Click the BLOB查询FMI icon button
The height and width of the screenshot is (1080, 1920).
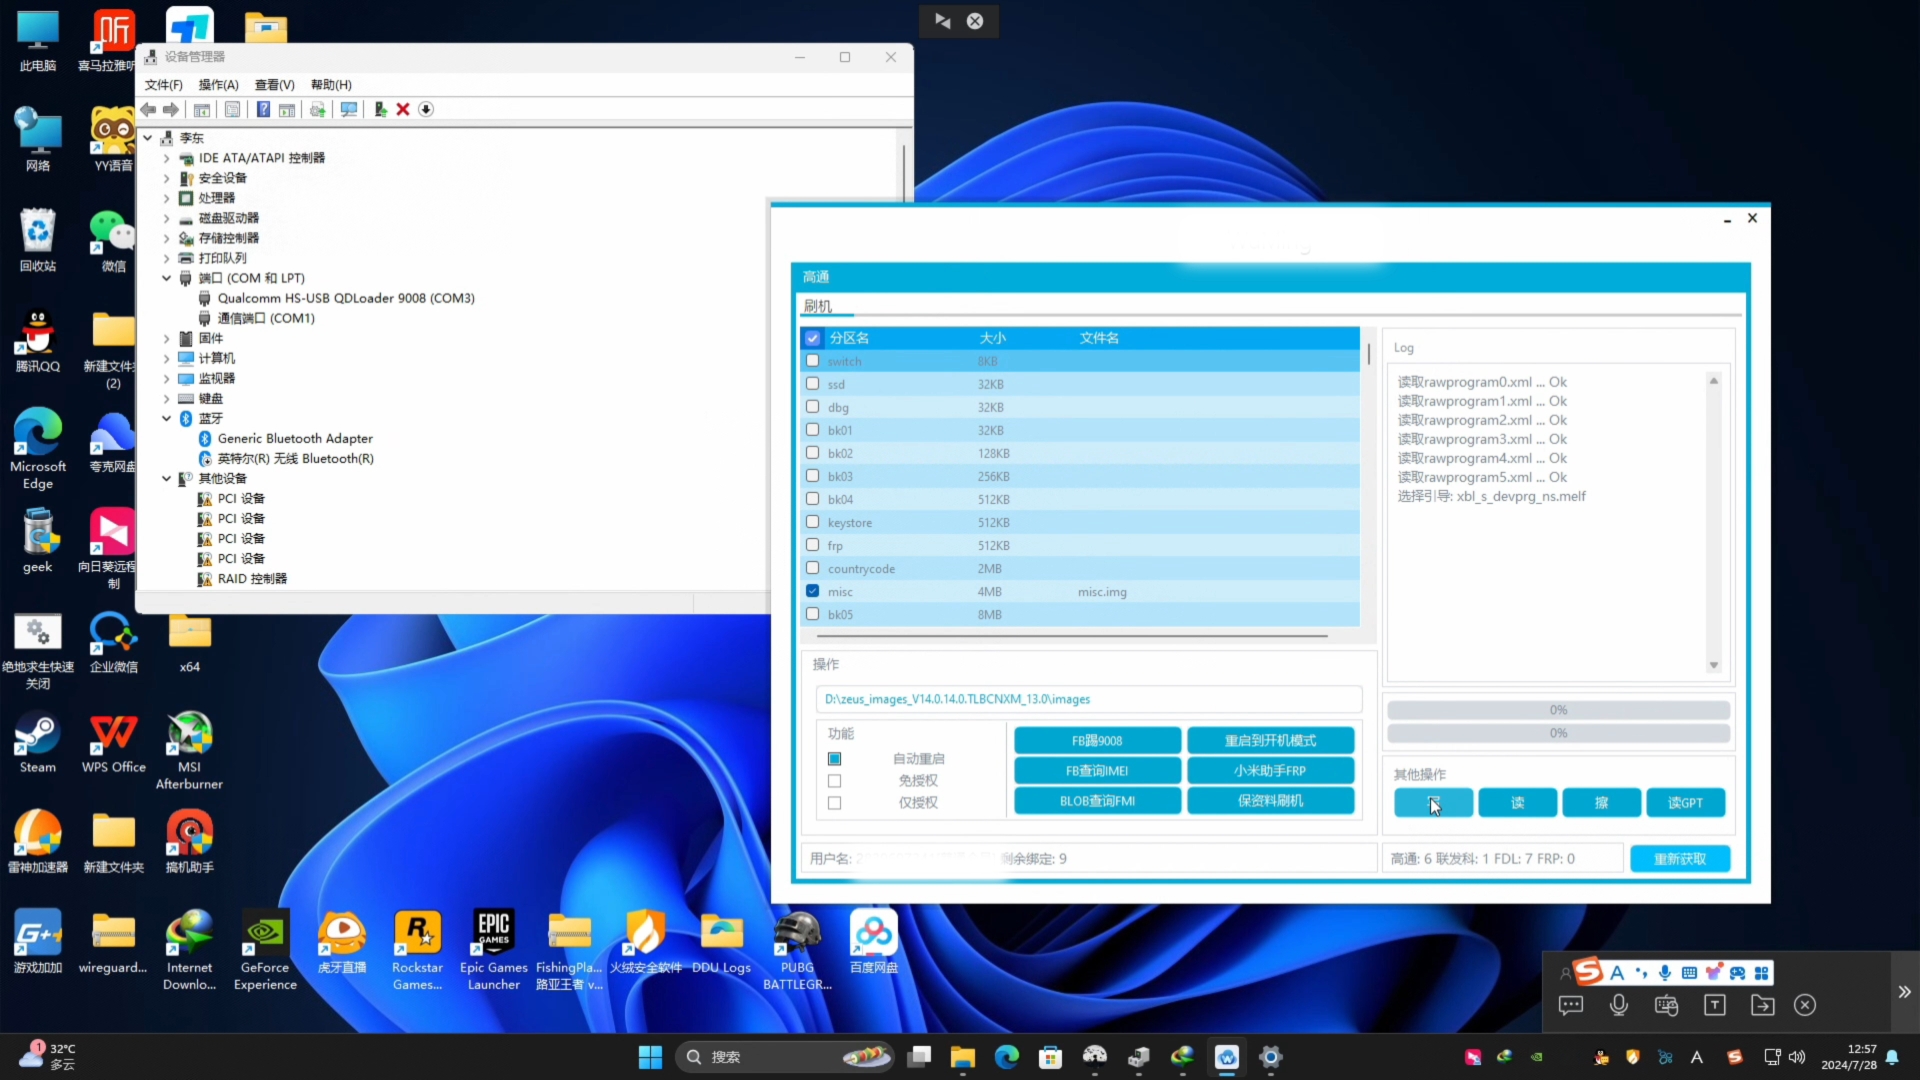point(1097,800)
